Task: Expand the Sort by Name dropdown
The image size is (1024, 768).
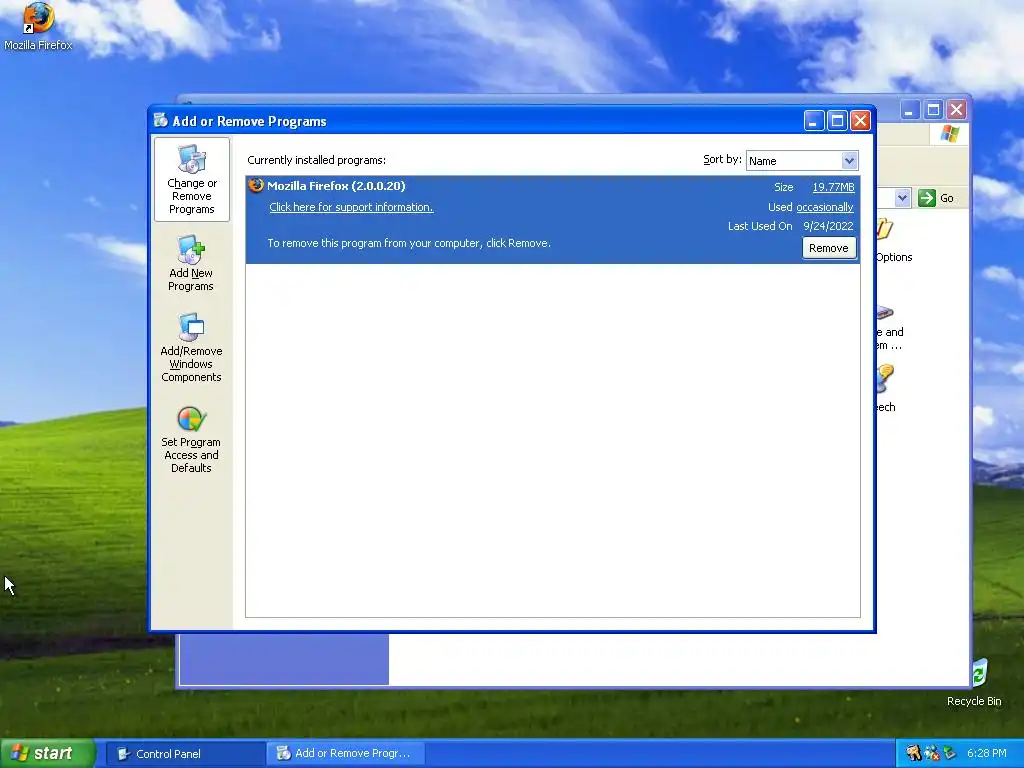Action: click(x=848, y=161)
